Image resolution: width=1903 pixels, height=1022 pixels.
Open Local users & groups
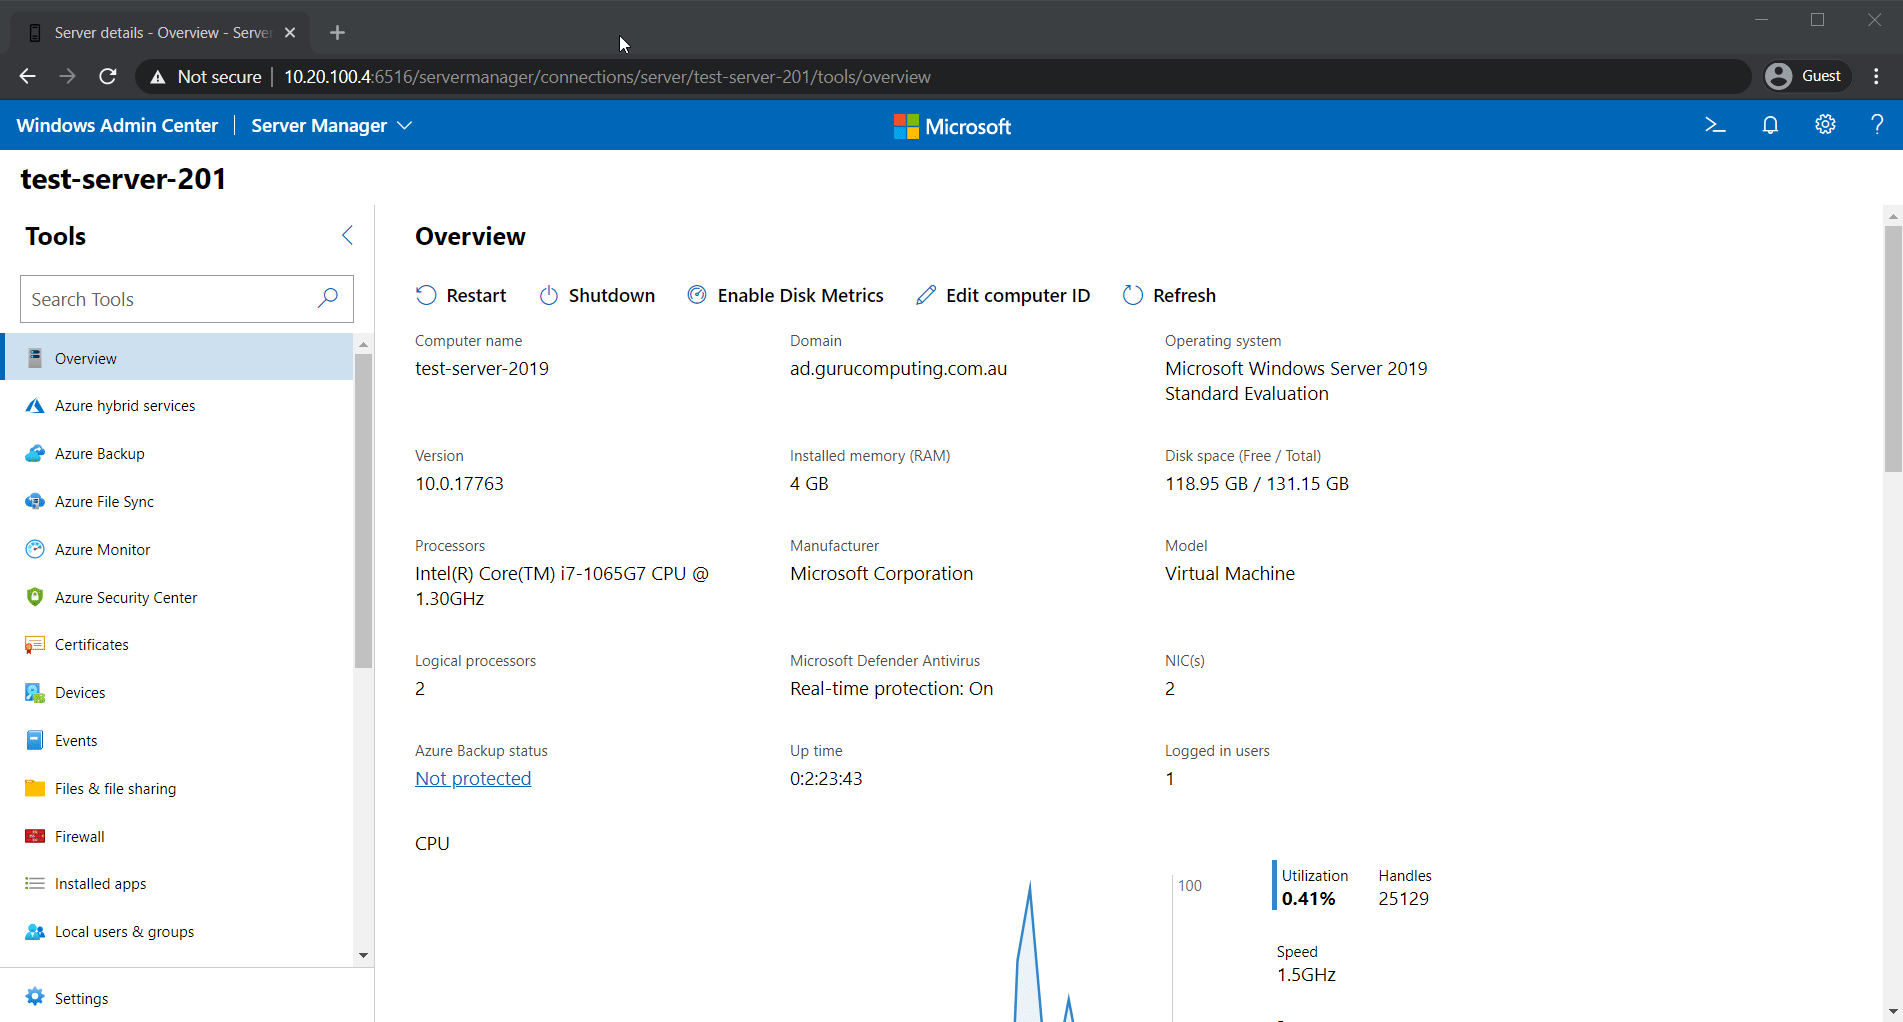pos(124,931)
